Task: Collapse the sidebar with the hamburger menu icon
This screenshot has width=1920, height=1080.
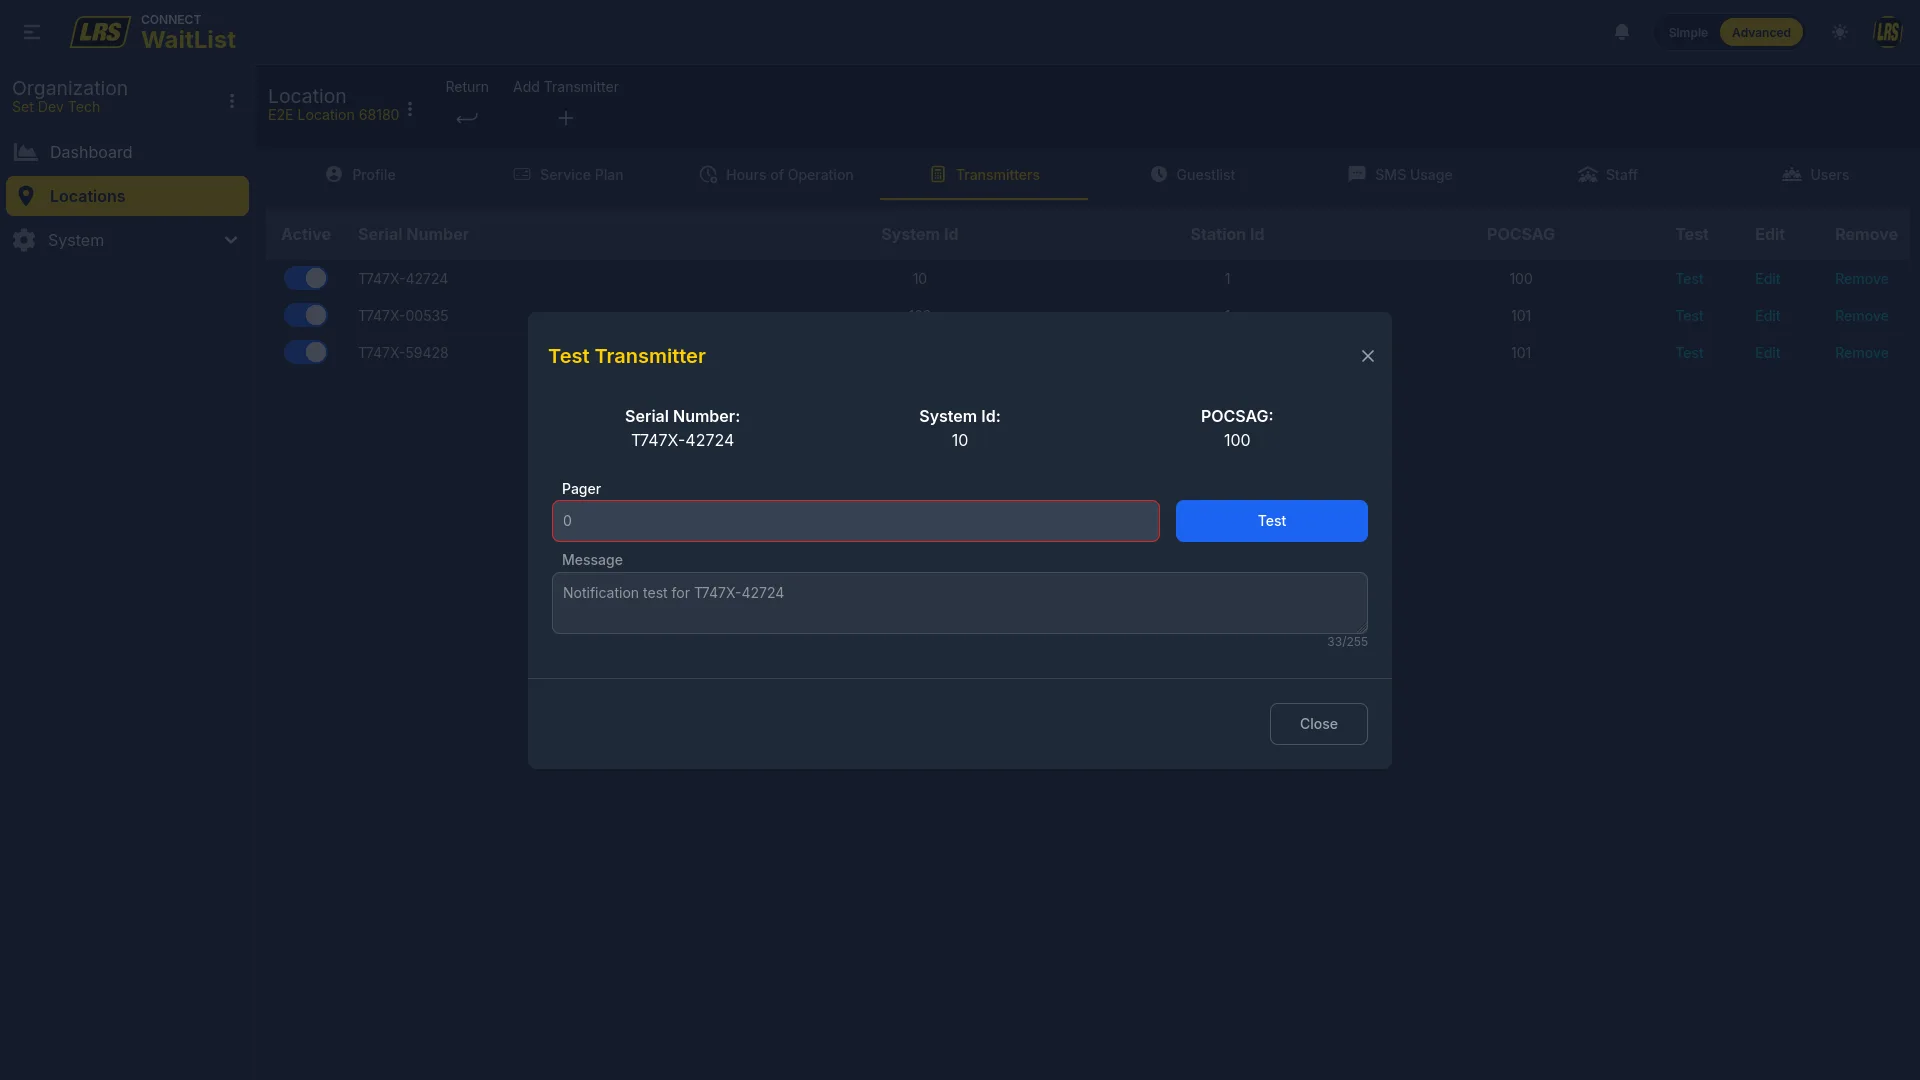Action: tap(32, 32)
